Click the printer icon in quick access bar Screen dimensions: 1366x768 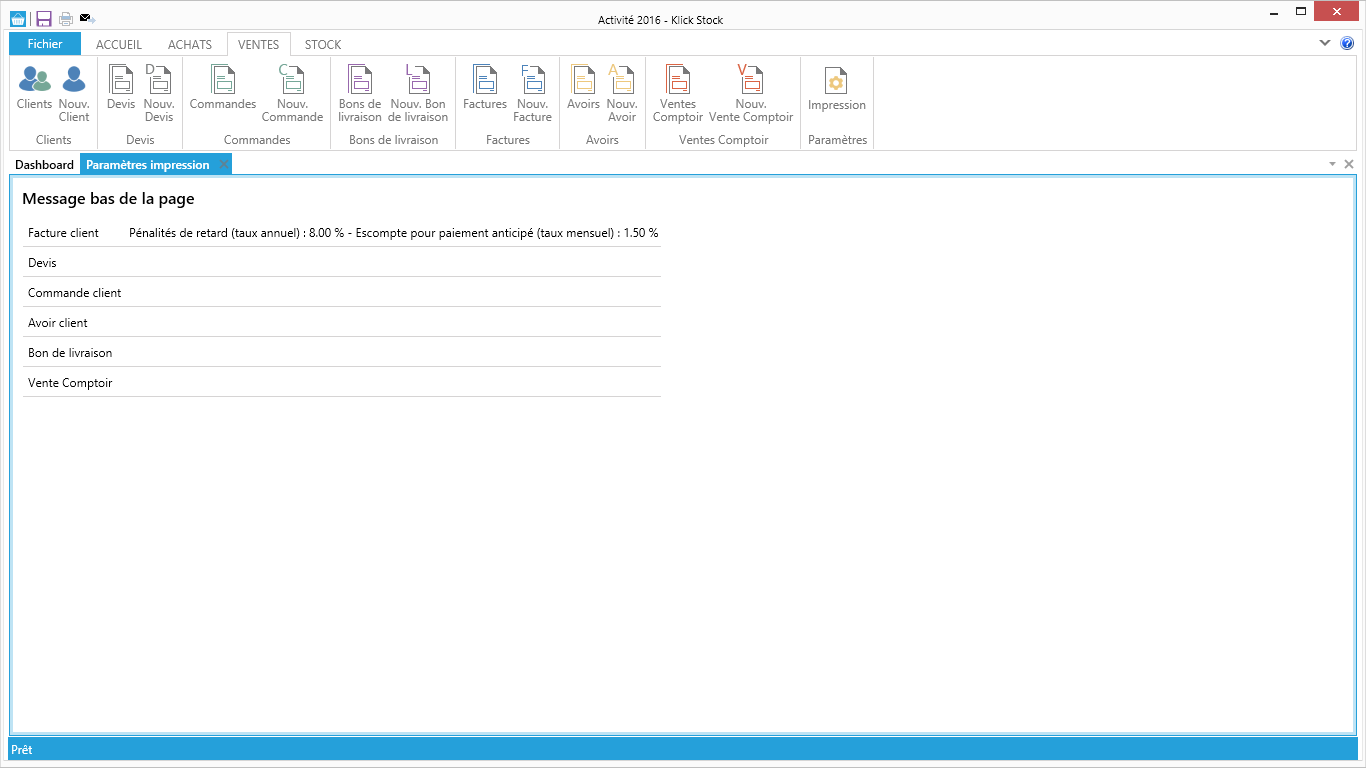point(66,19)
